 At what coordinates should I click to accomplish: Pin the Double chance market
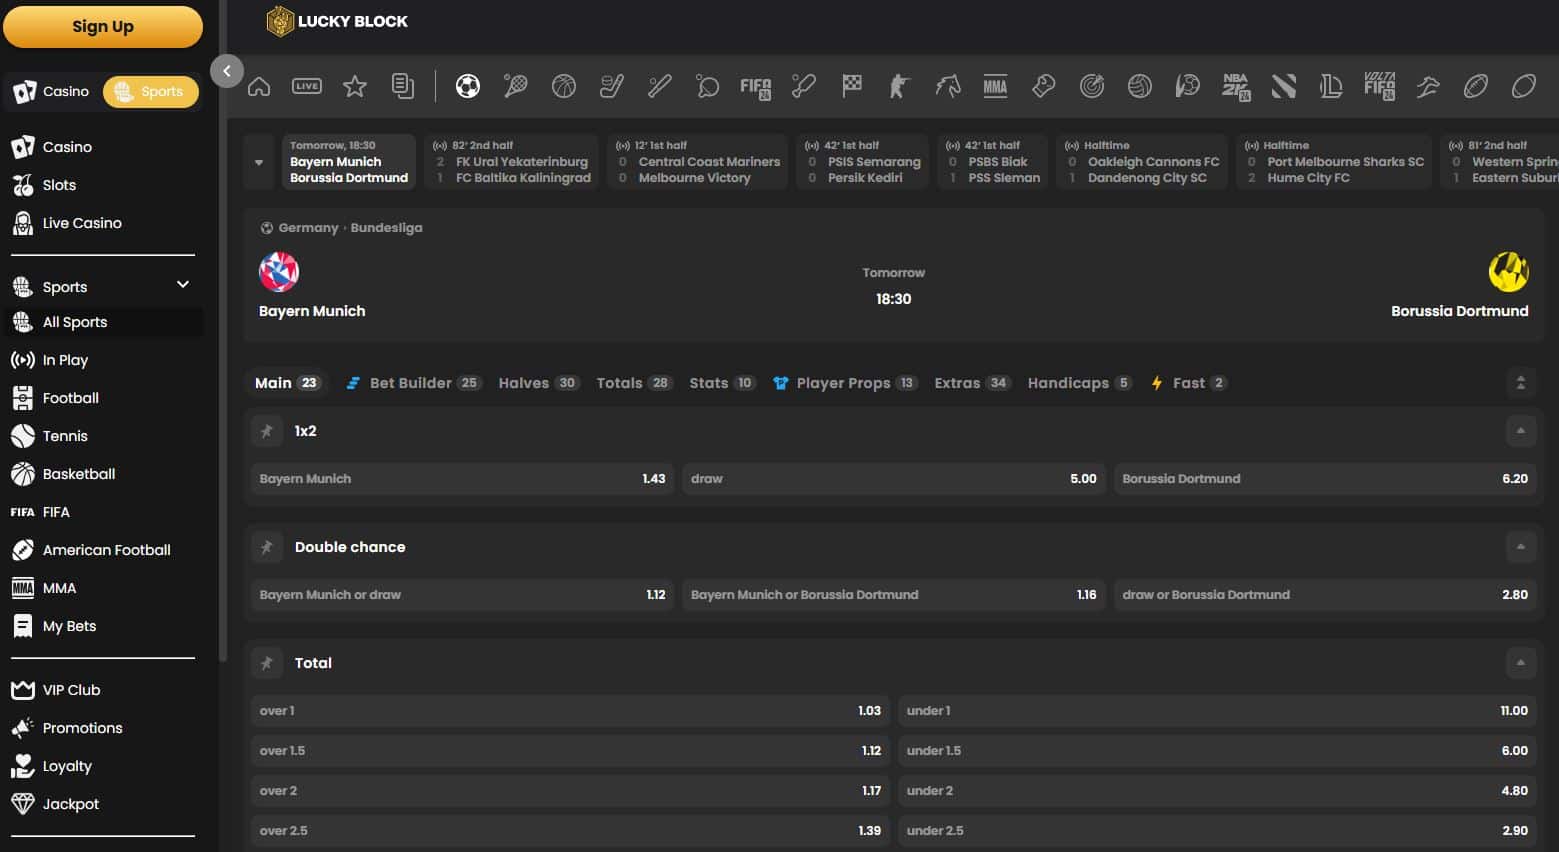point(267,547)
